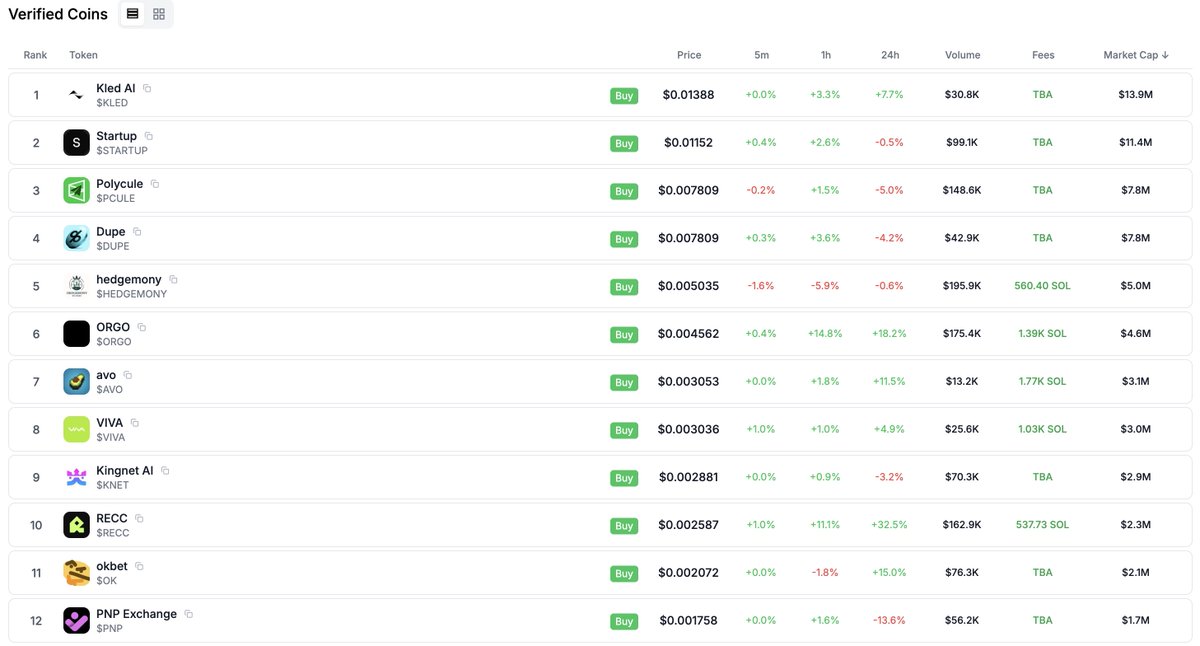
Task: Open the RECC token logo
Action: coord(77,525)
